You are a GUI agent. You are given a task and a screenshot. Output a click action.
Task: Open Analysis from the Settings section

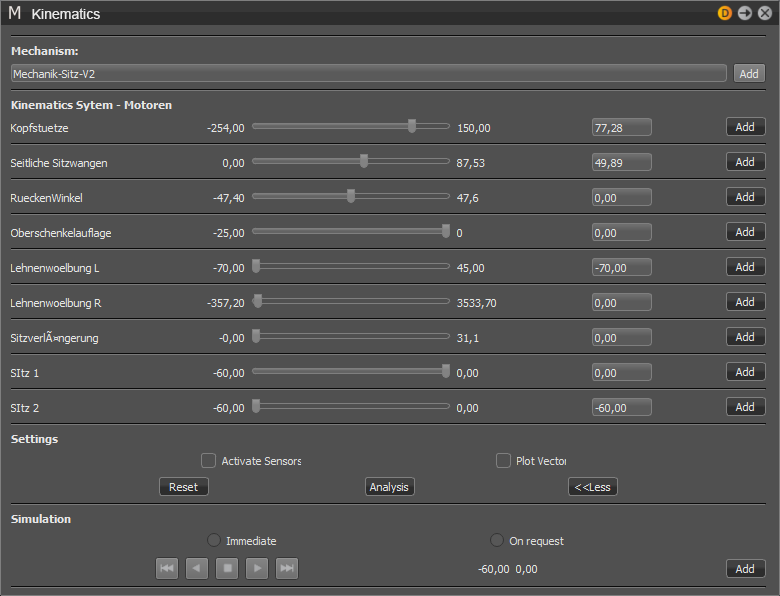[x=389, y=487]
